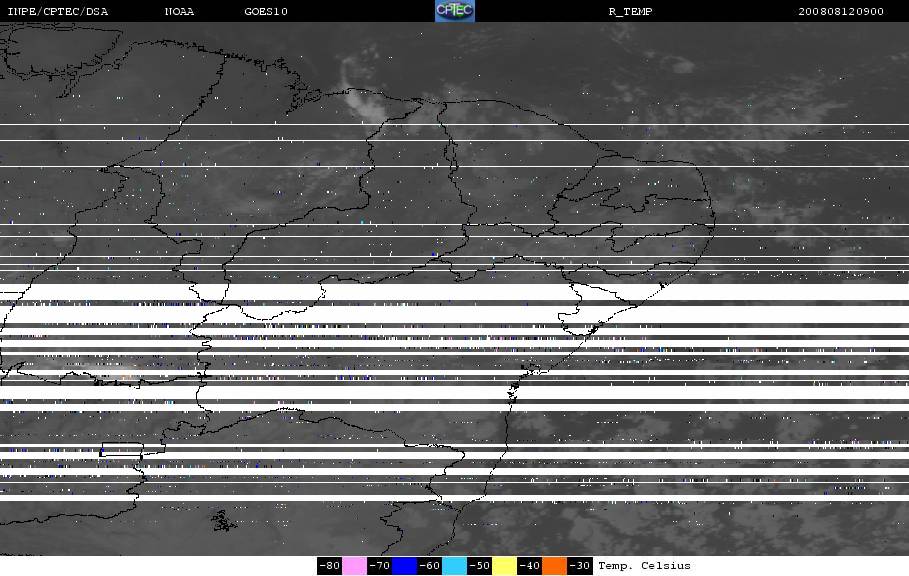Pick the dark blue legend swatch
Viewport: 909px width, 576px height.
[404, 566]
